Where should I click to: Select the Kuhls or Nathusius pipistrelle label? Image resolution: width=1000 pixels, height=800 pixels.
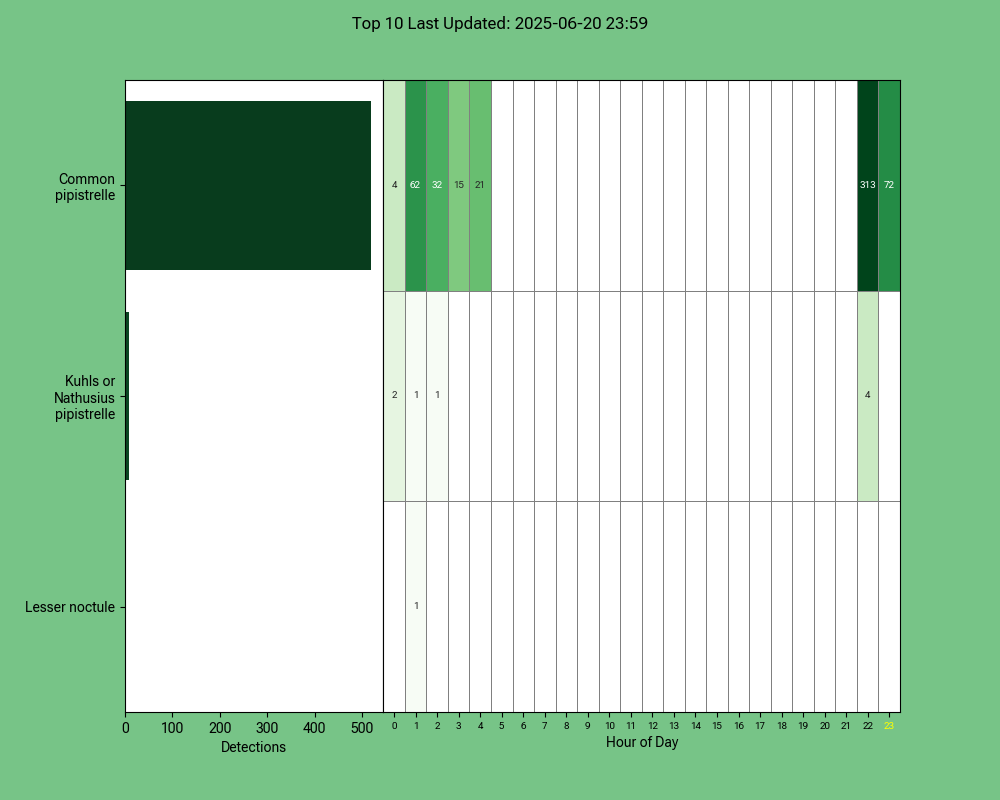click(85, 397)
